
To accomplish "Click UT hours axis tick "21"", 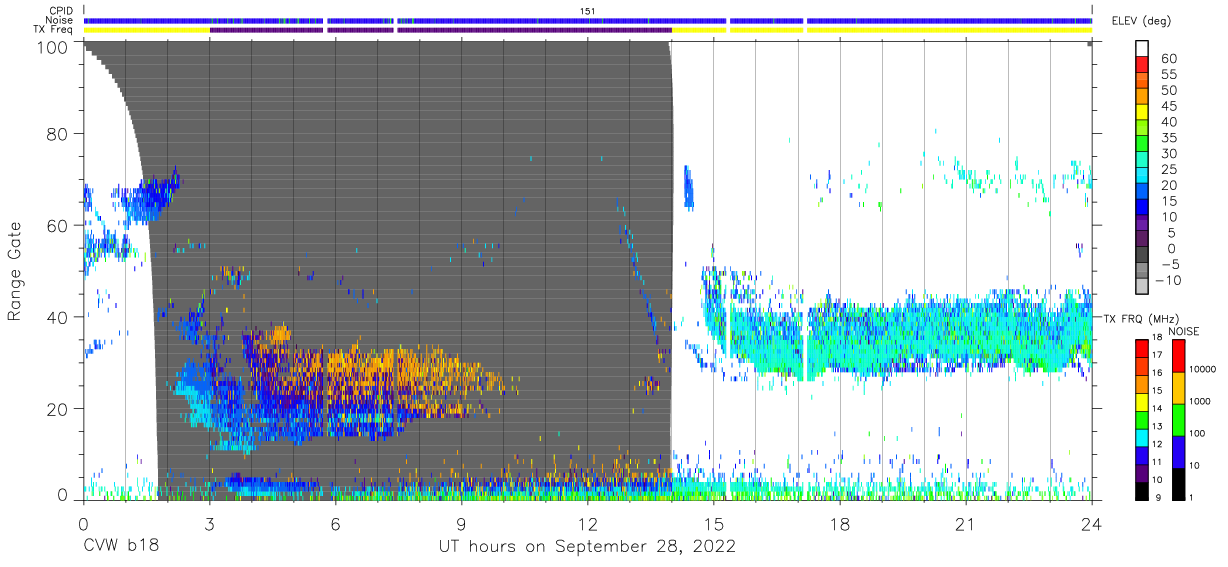I will [x=965, y=524].
